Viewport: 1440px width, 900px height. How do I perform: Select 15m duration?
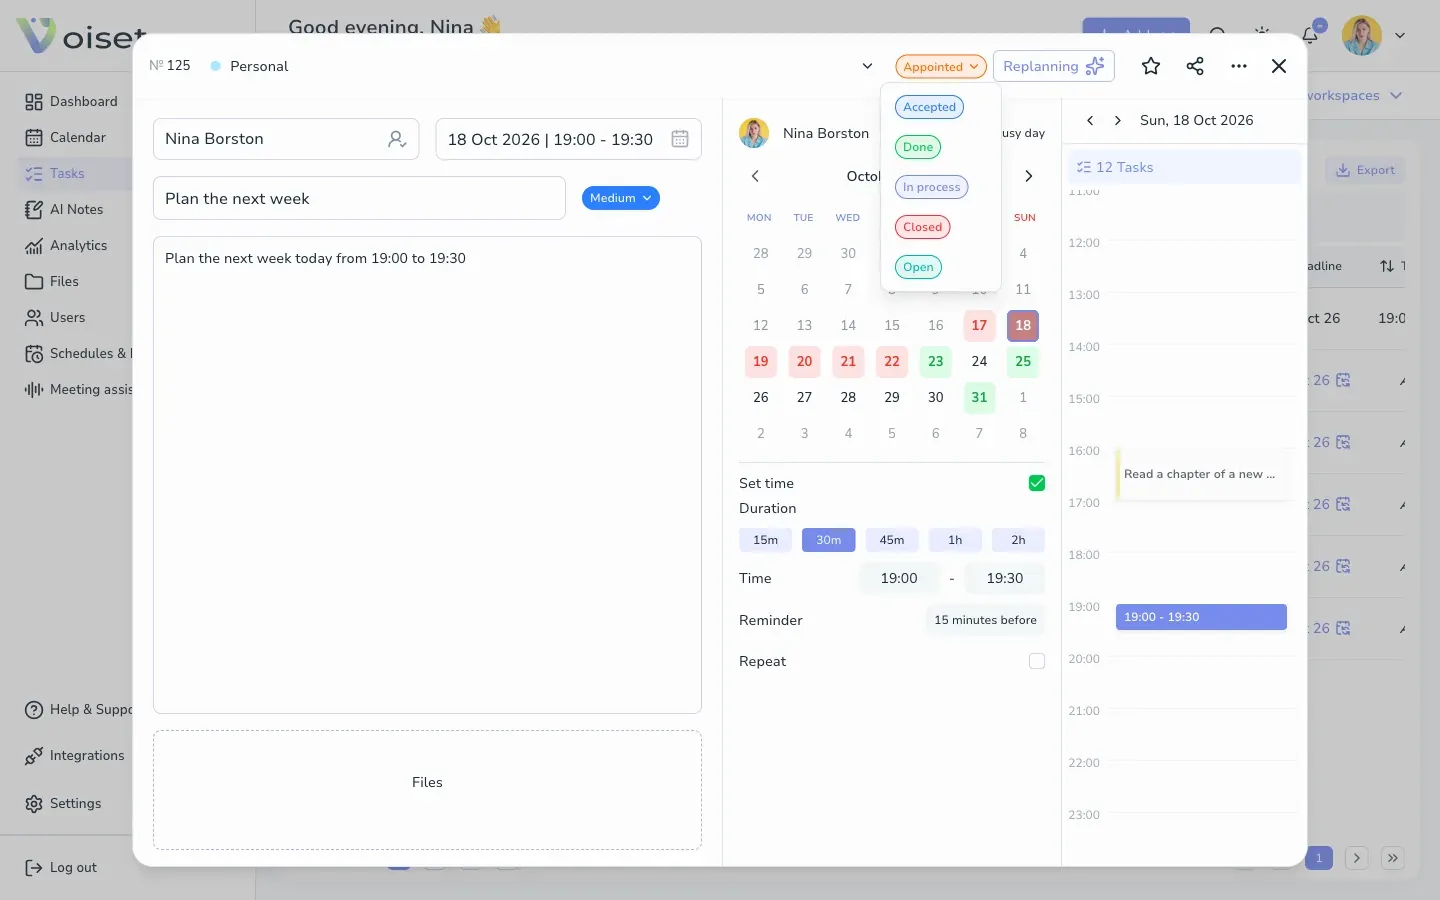pos(765,540)
